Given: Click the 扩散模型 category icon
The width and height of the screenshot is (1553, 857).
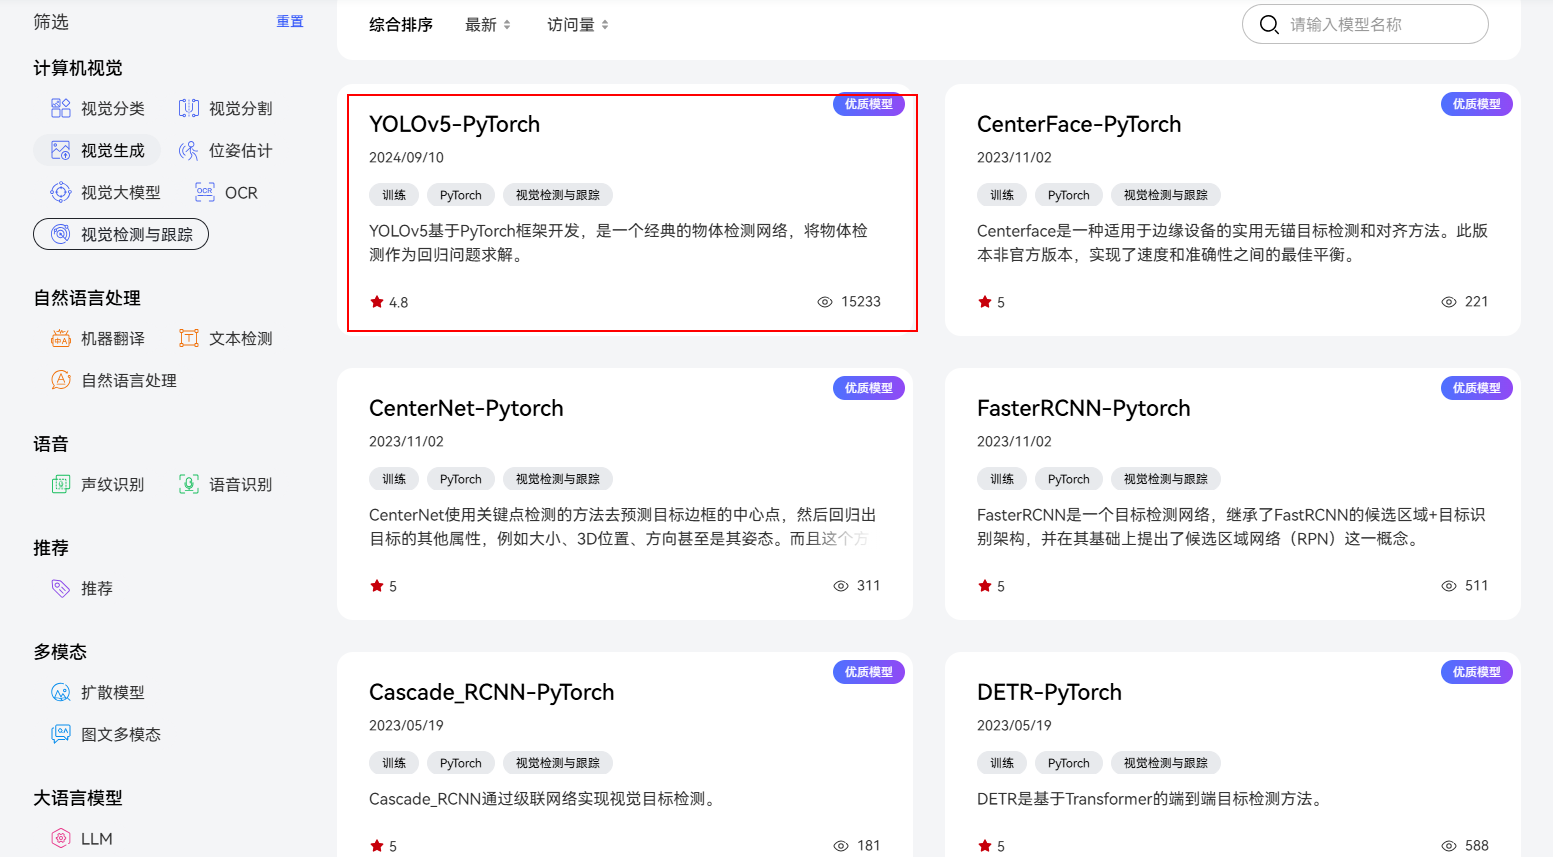Looking at the screenshot, I should click(61, 692).
